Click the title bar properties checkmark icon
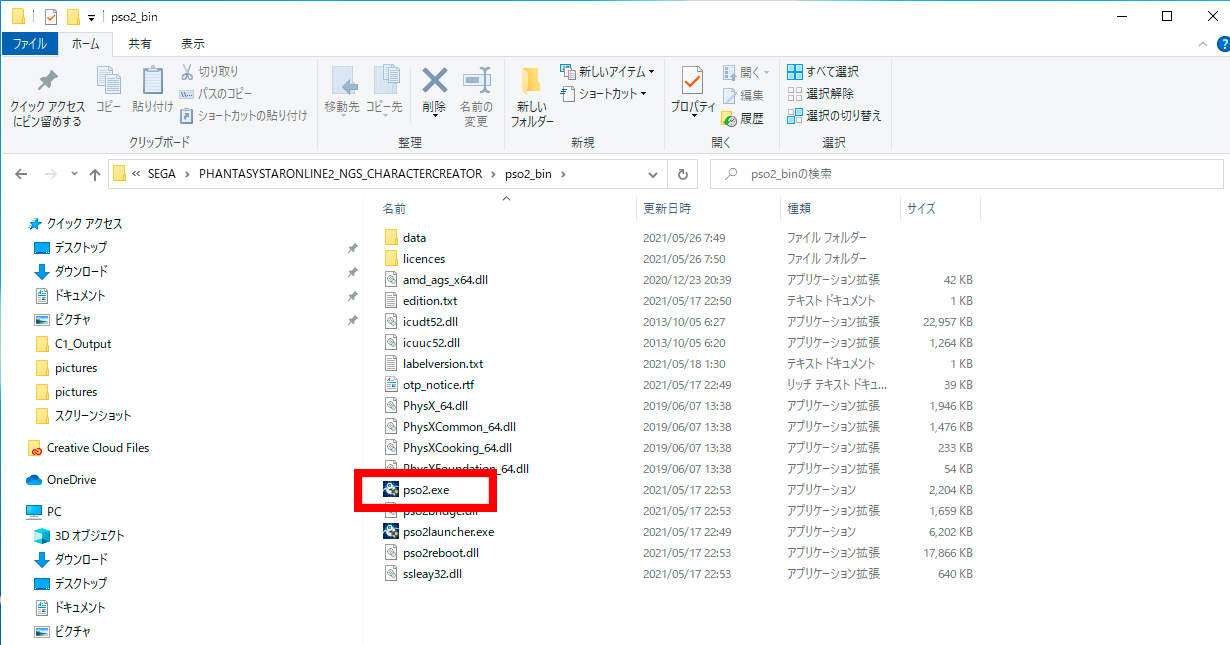The height and width of the screenshot is (645, 1230). 51,17
